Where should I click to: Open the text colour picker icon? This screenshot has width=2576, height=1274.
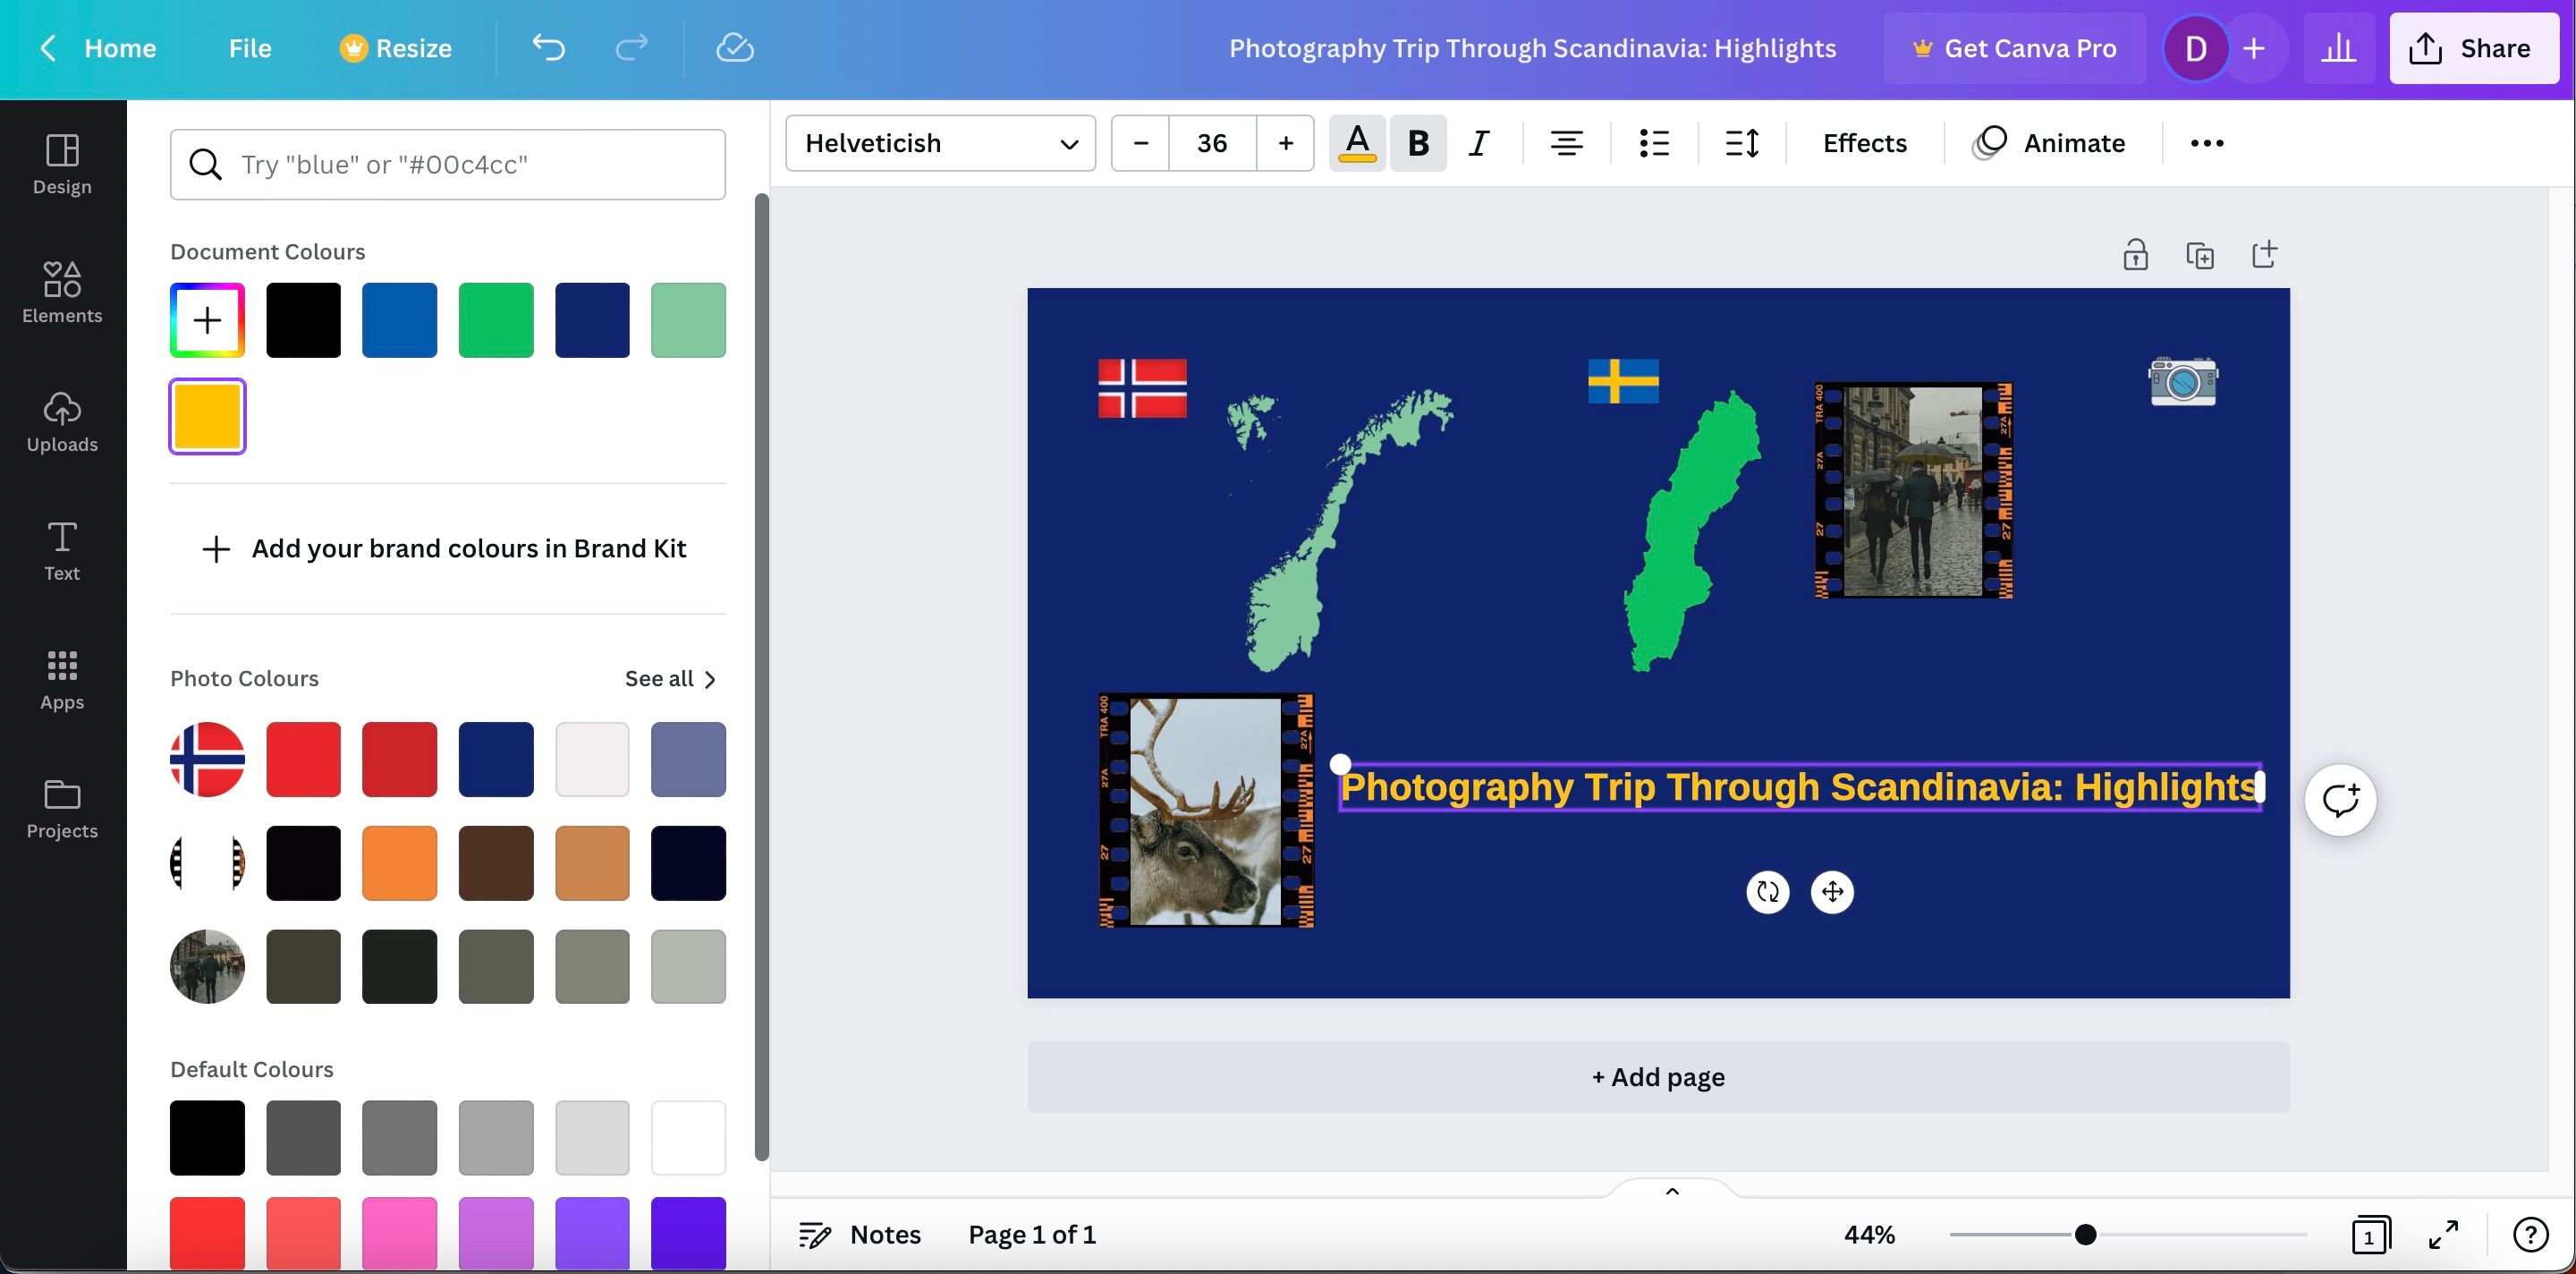point(1356,143)
